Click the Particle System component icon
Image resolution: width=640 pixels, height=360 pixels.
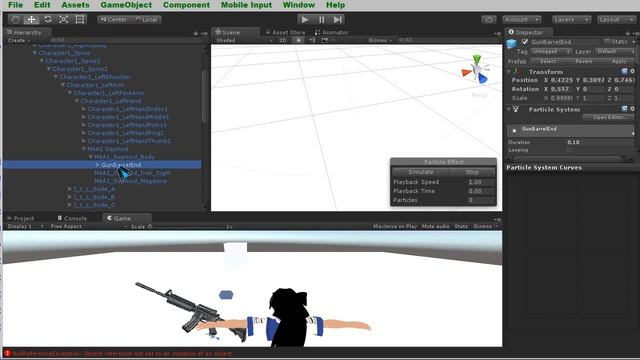tap(516, 109)
